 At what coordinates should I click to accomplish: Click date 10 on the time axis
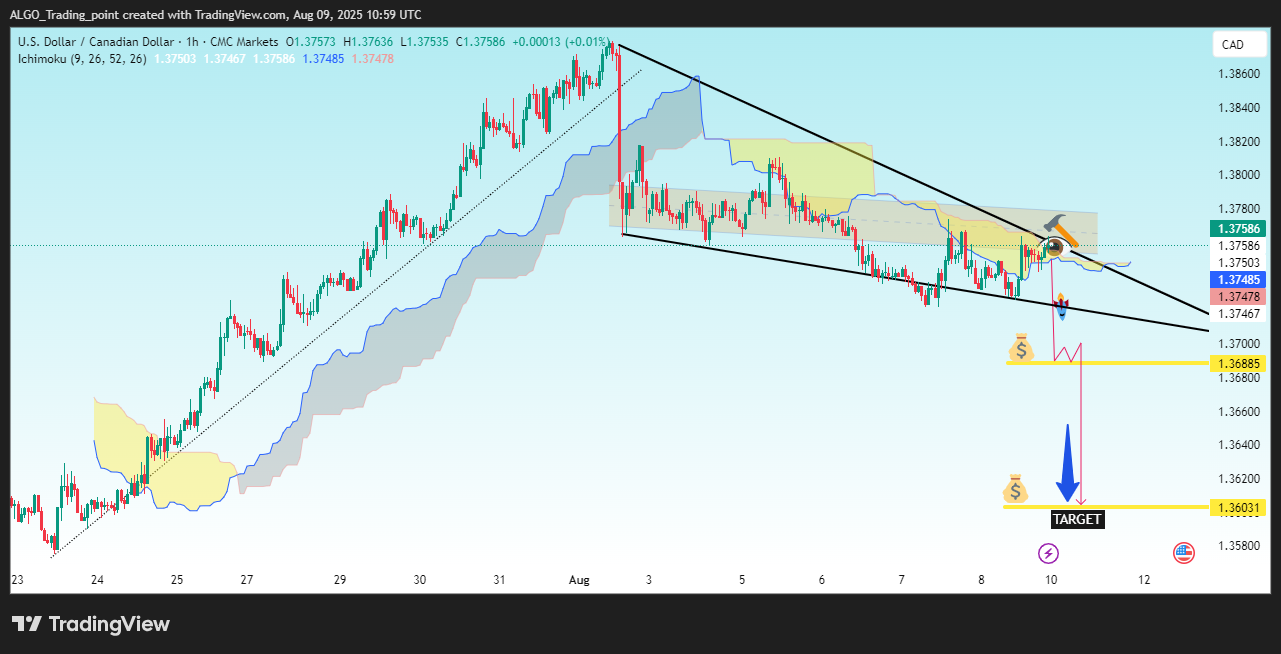click(x=1049, y=580)
